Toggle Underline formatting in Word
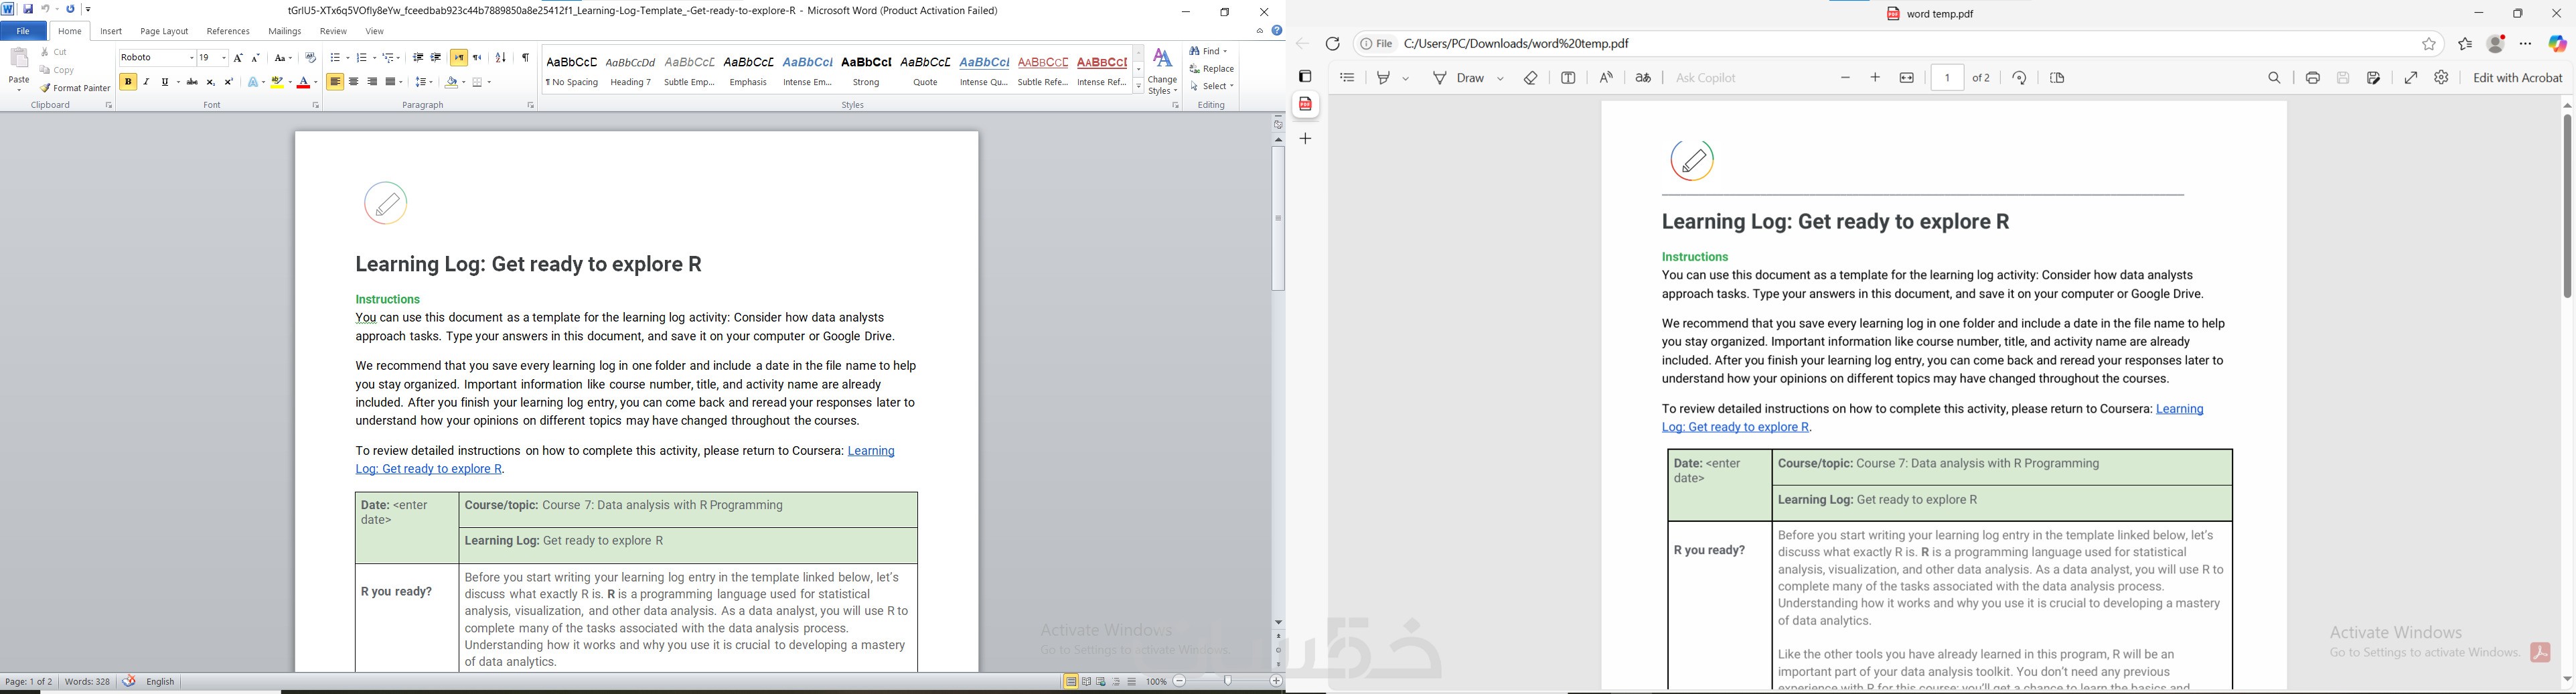Viewport: 2576px width, 694px height. click(165, 82)
